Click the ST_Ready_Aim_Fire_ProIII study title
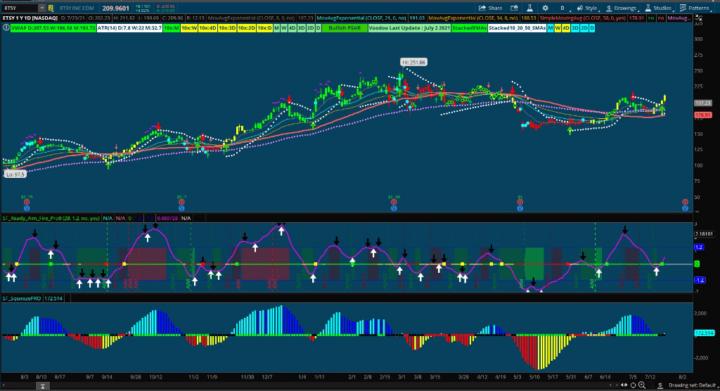720x391 pixels. click(51, 218)
